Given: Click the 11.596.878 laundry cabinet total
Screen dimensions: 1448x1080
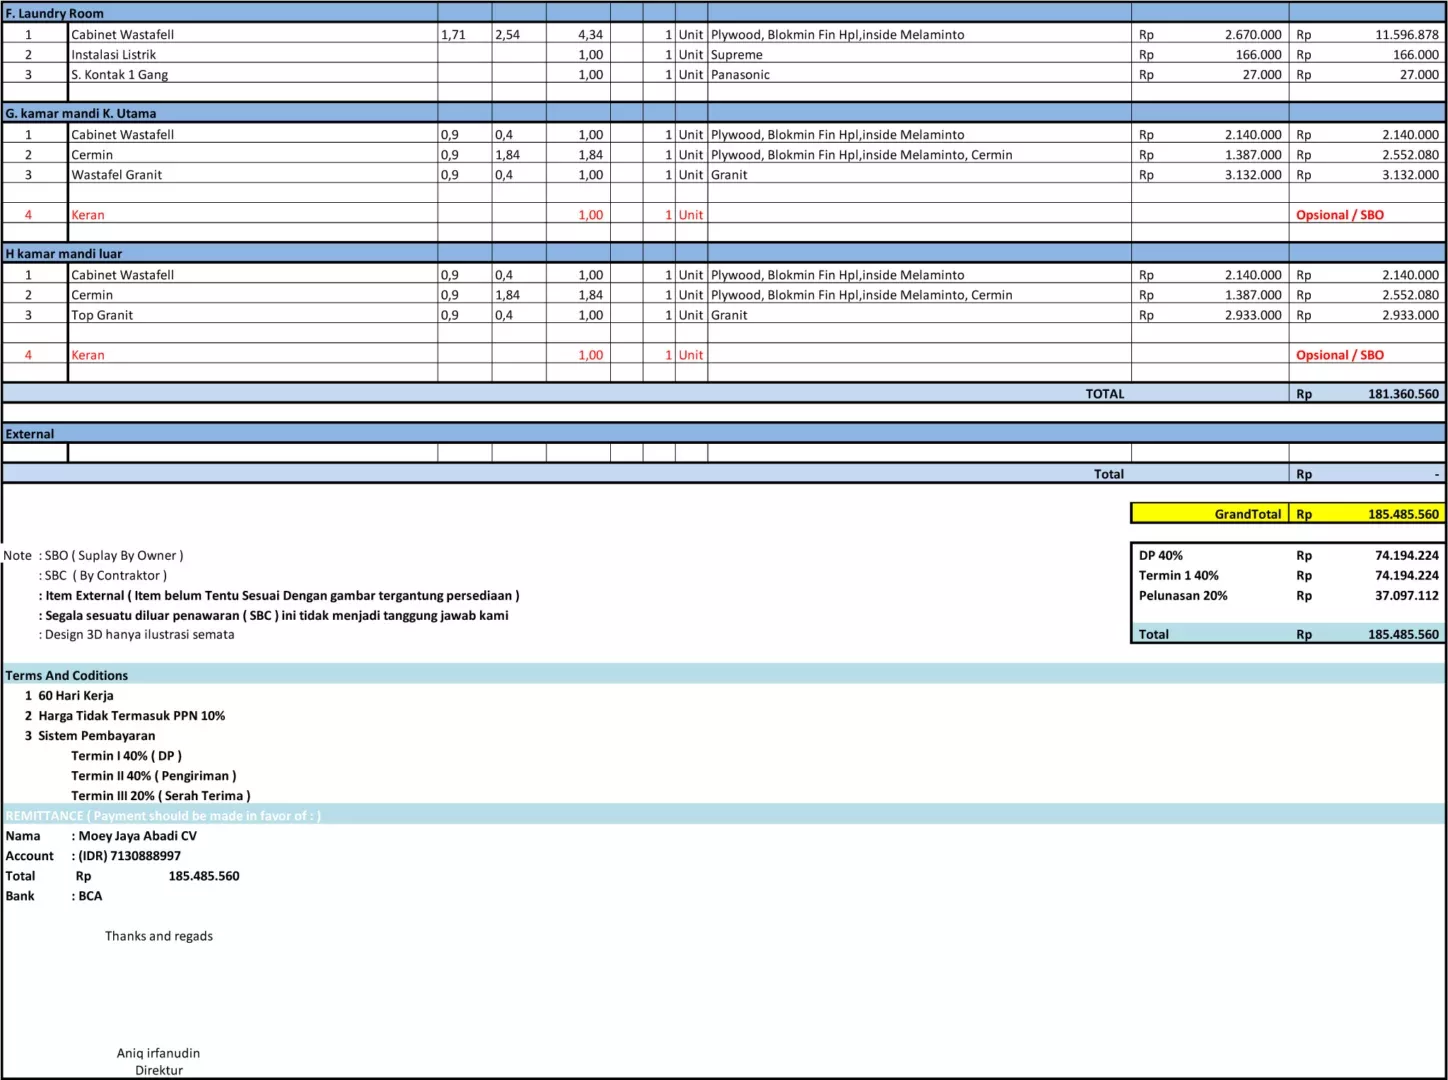Looking at the screenshot, I should pyautogui.click(x=1406, y=35).
